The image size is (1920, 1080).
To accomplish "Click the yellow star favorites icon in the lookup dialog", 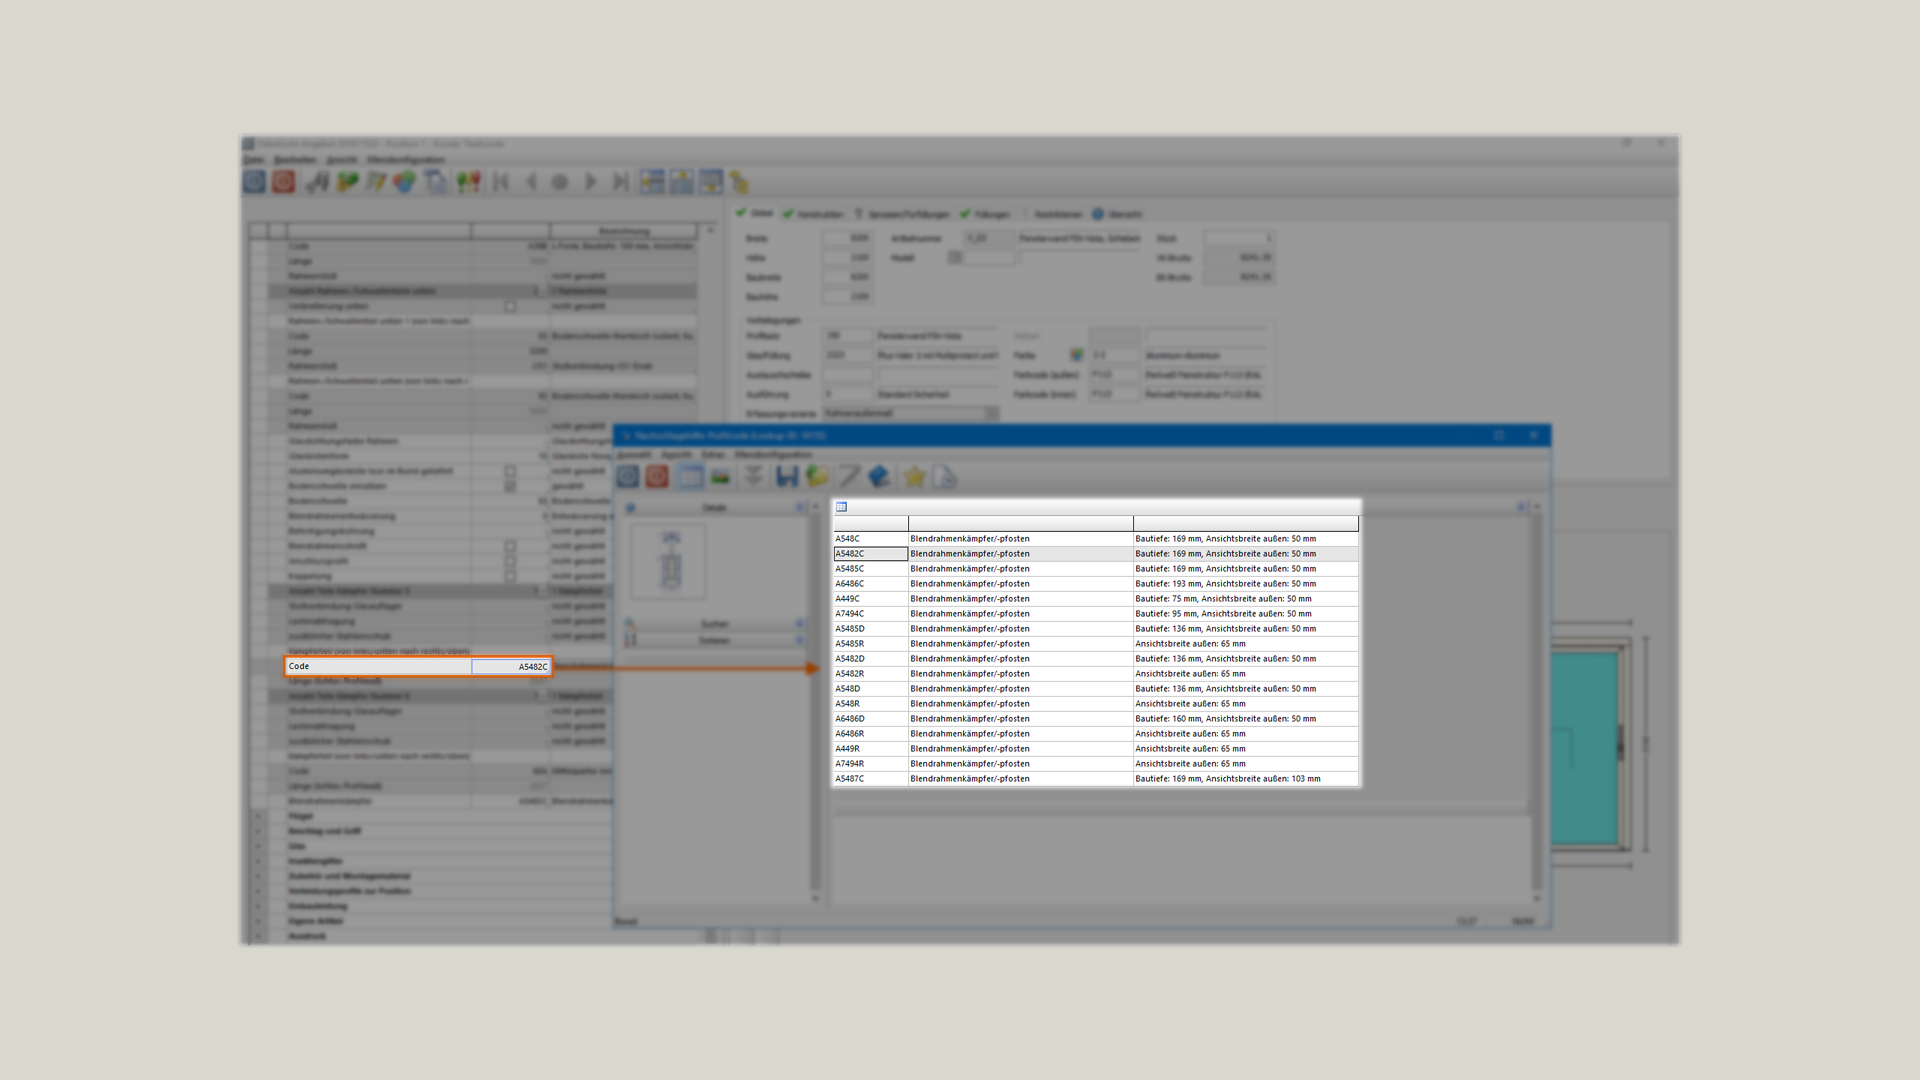I will click(x=914, y=477).
